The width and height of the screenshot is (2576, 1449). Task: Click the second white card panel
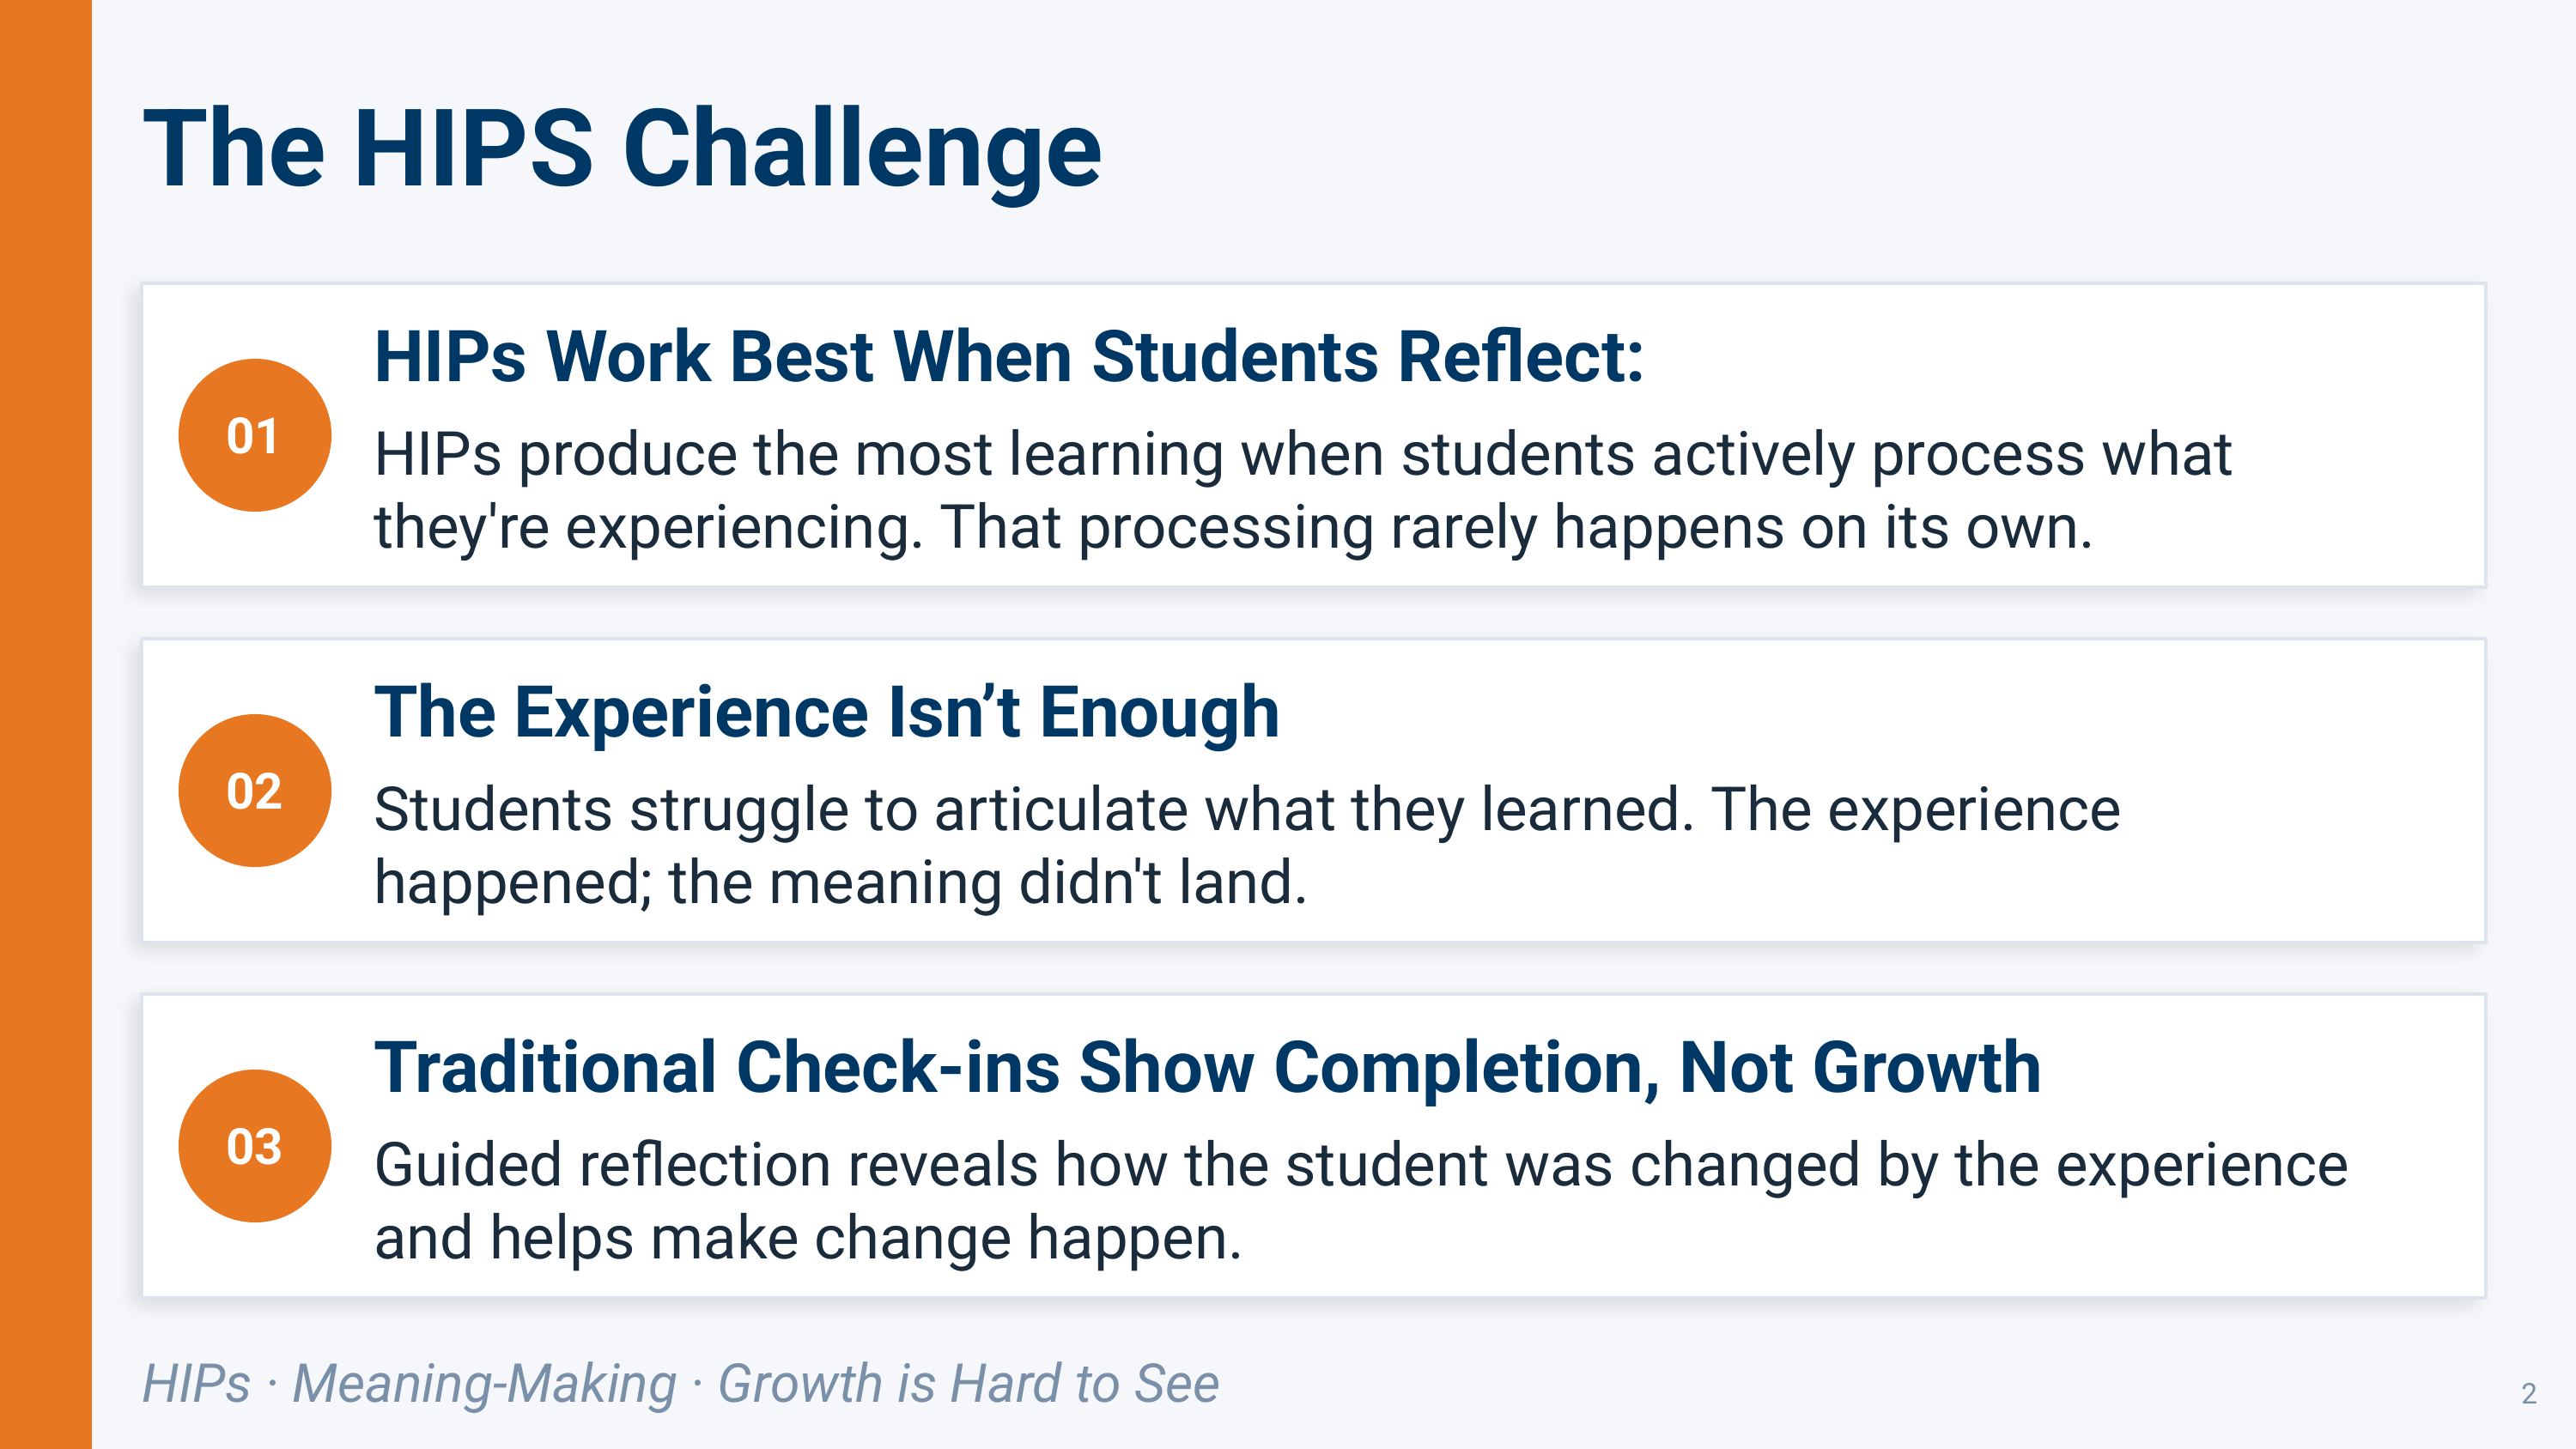pos(1313,790)
